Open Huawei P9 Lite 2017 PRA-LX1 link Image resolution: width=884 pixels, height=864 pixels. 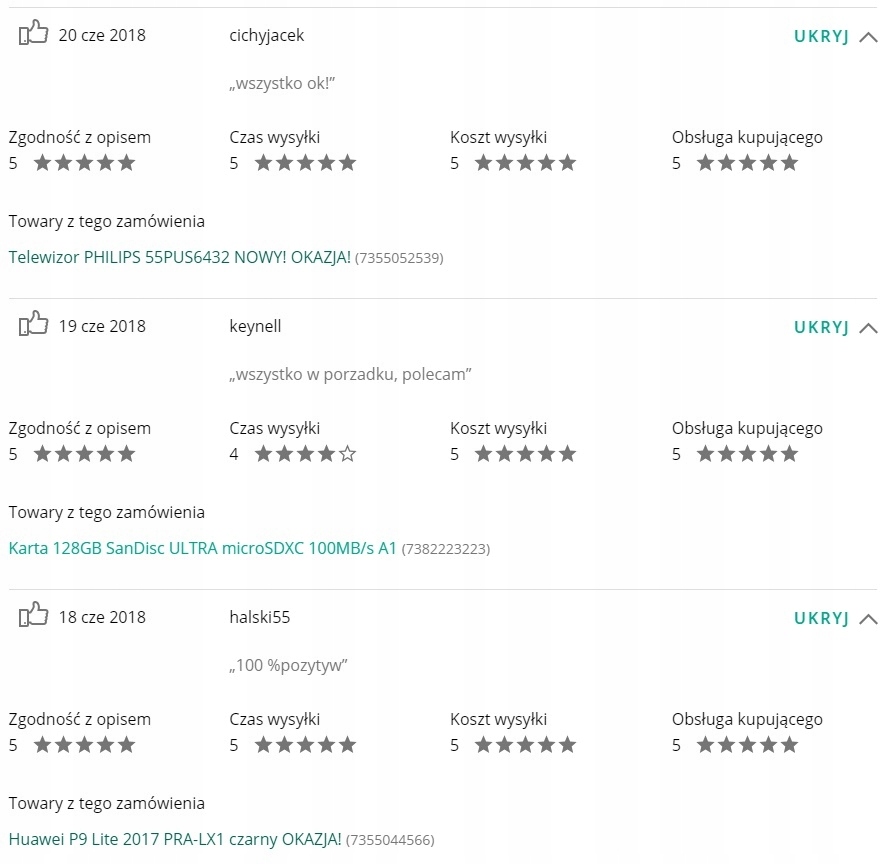pos(175,839)
